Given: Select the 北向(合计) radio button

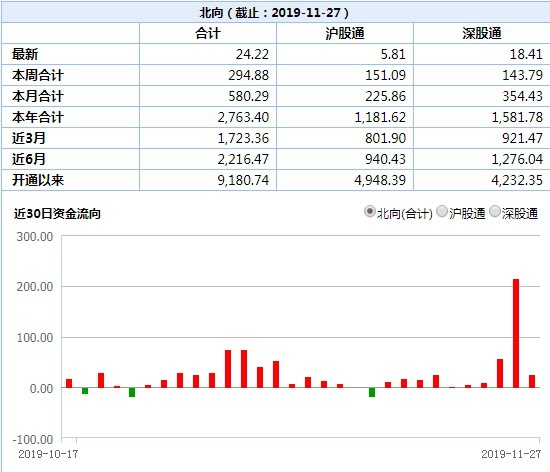Looking at the screenshot, I should (x=370, y=211).
